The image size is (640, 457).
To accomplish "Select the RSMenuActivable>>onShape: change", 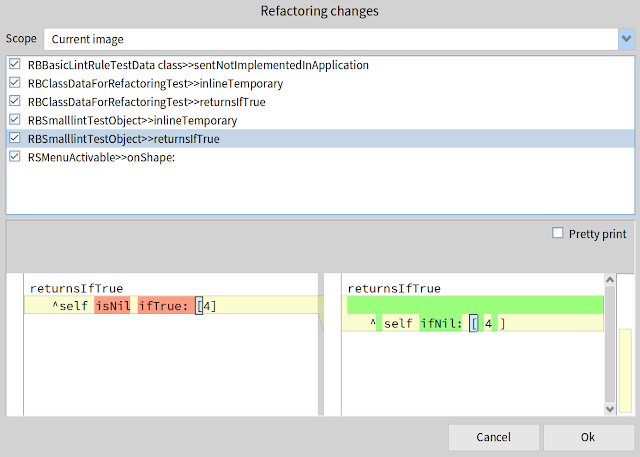I will [104, 157].
